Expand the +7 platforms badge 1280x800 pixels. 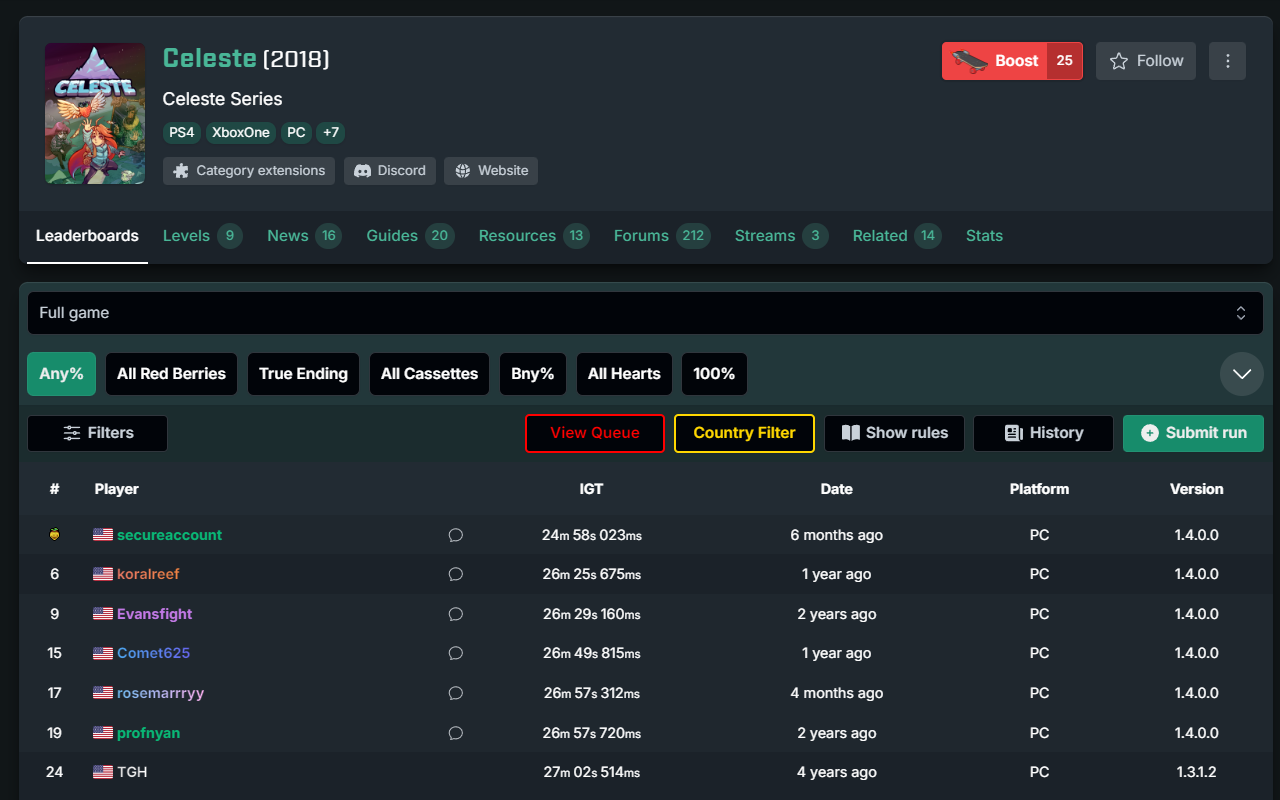point(330,133)
